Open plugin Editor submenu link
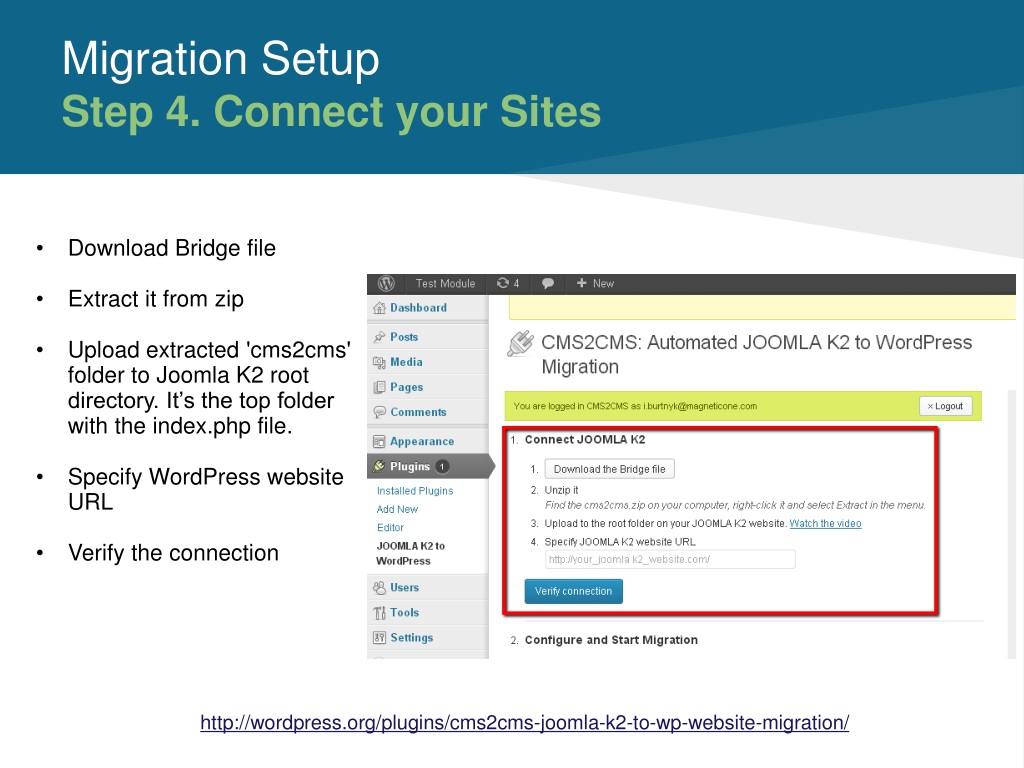Image resolution: width=1024 pixels, height=768 pixels. pyautogui.click(x=390, y=528)
